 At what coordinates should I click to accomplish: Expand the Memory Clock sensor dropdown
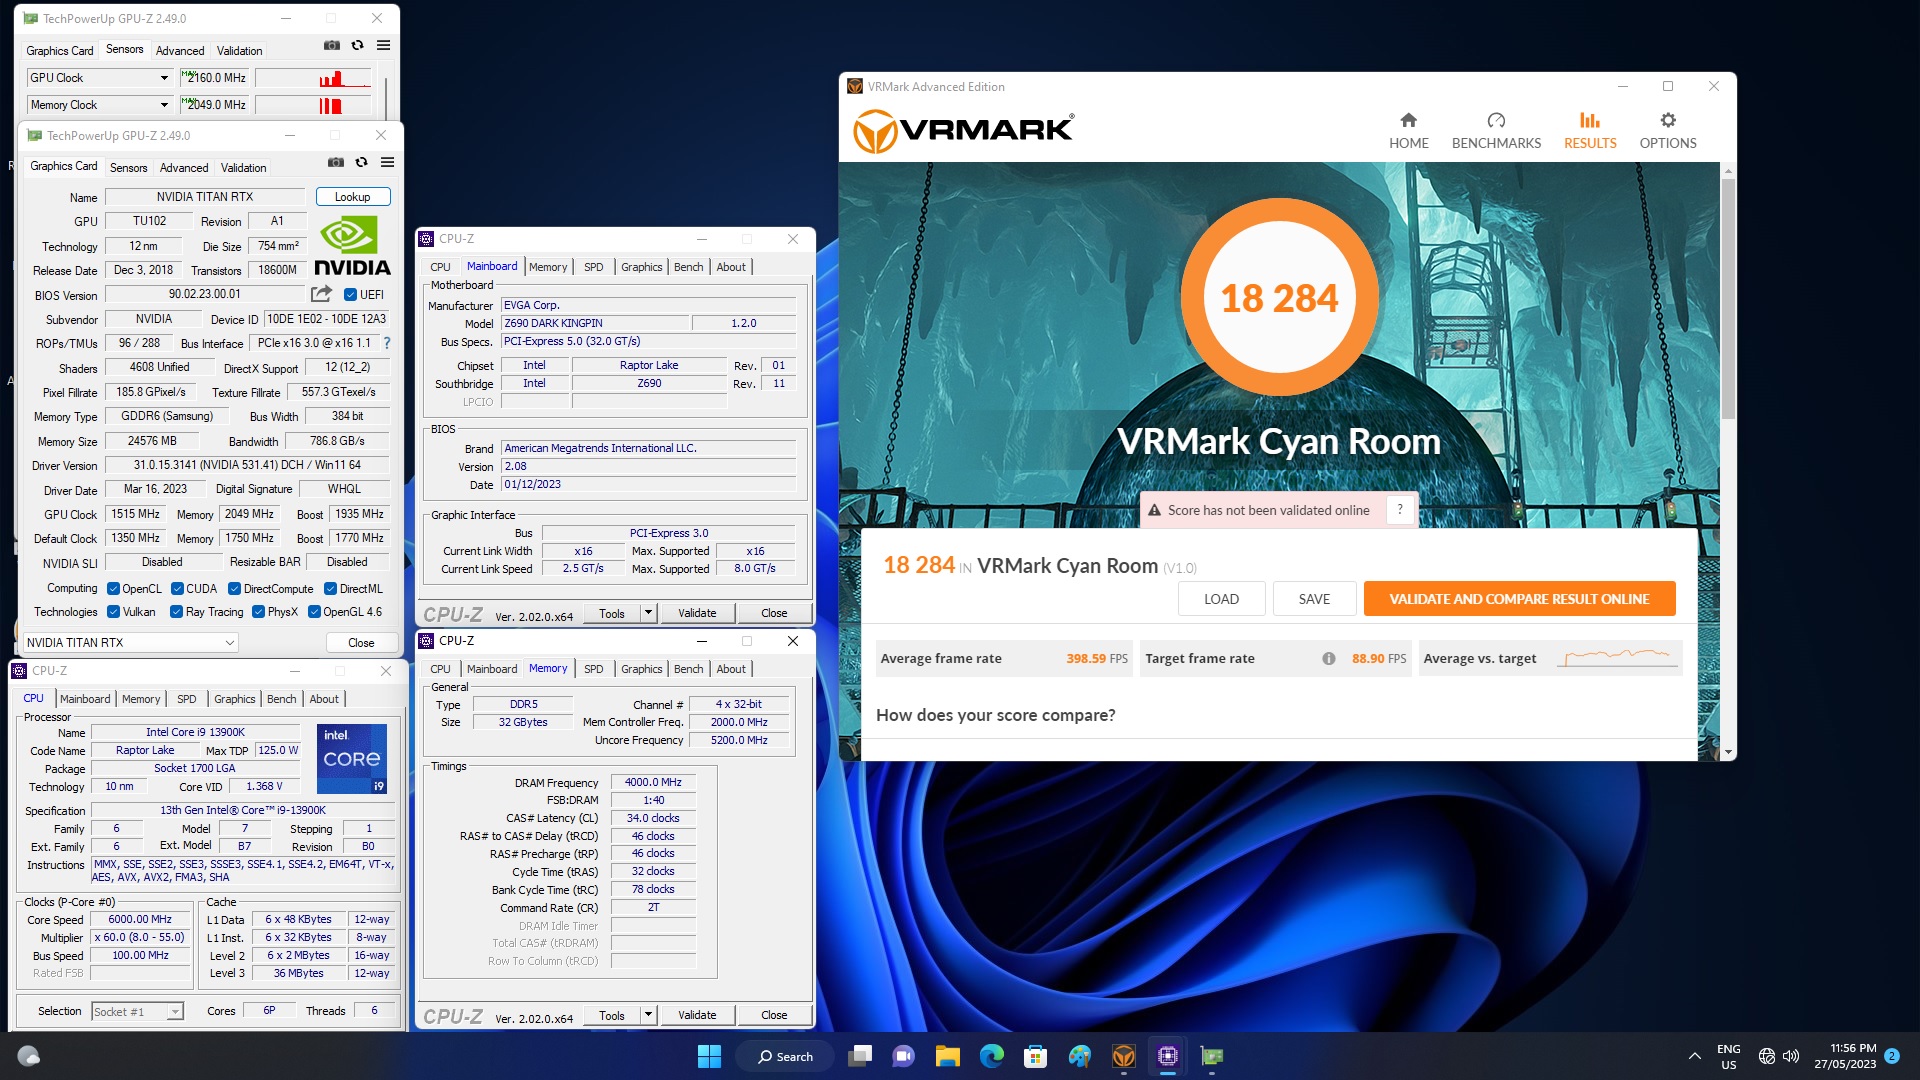pyautogui.click(x=164, y=105)
